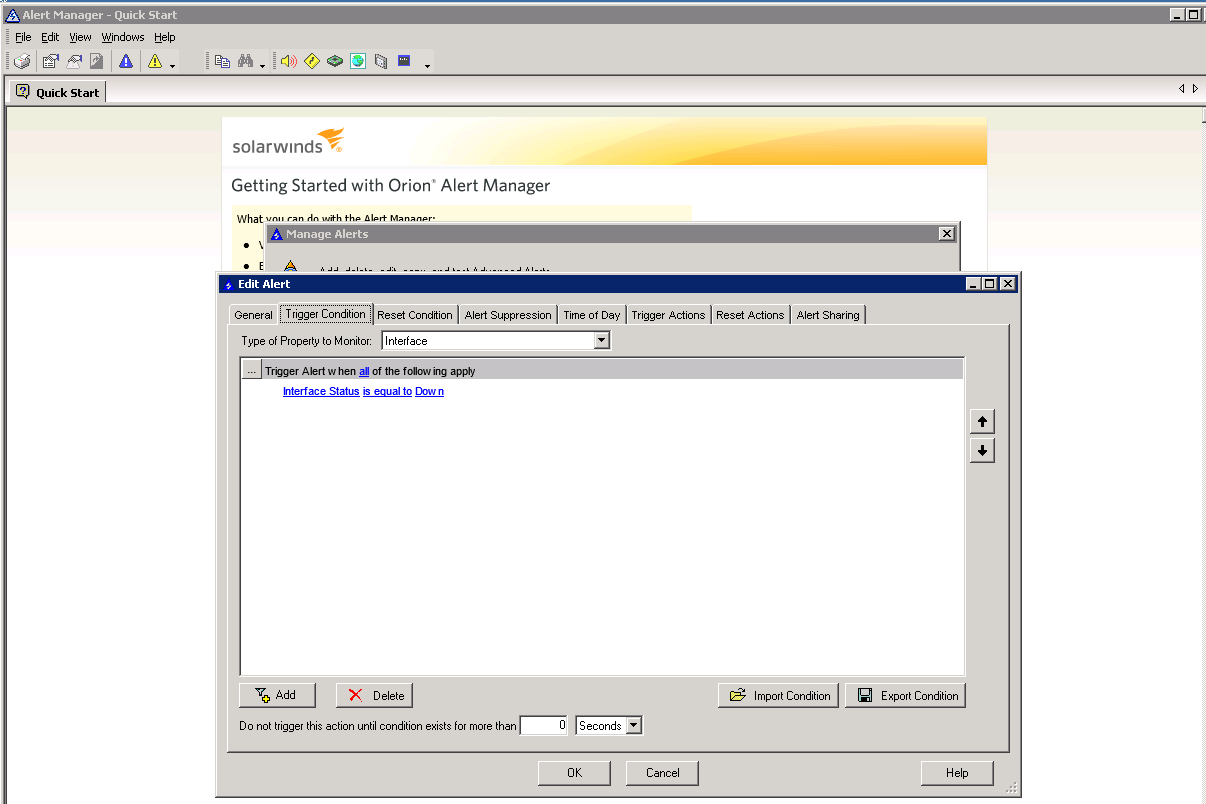This screenshot has width=1206, height=804.
Task: Click the condition delay seconds input field
Action: [545, 725]
